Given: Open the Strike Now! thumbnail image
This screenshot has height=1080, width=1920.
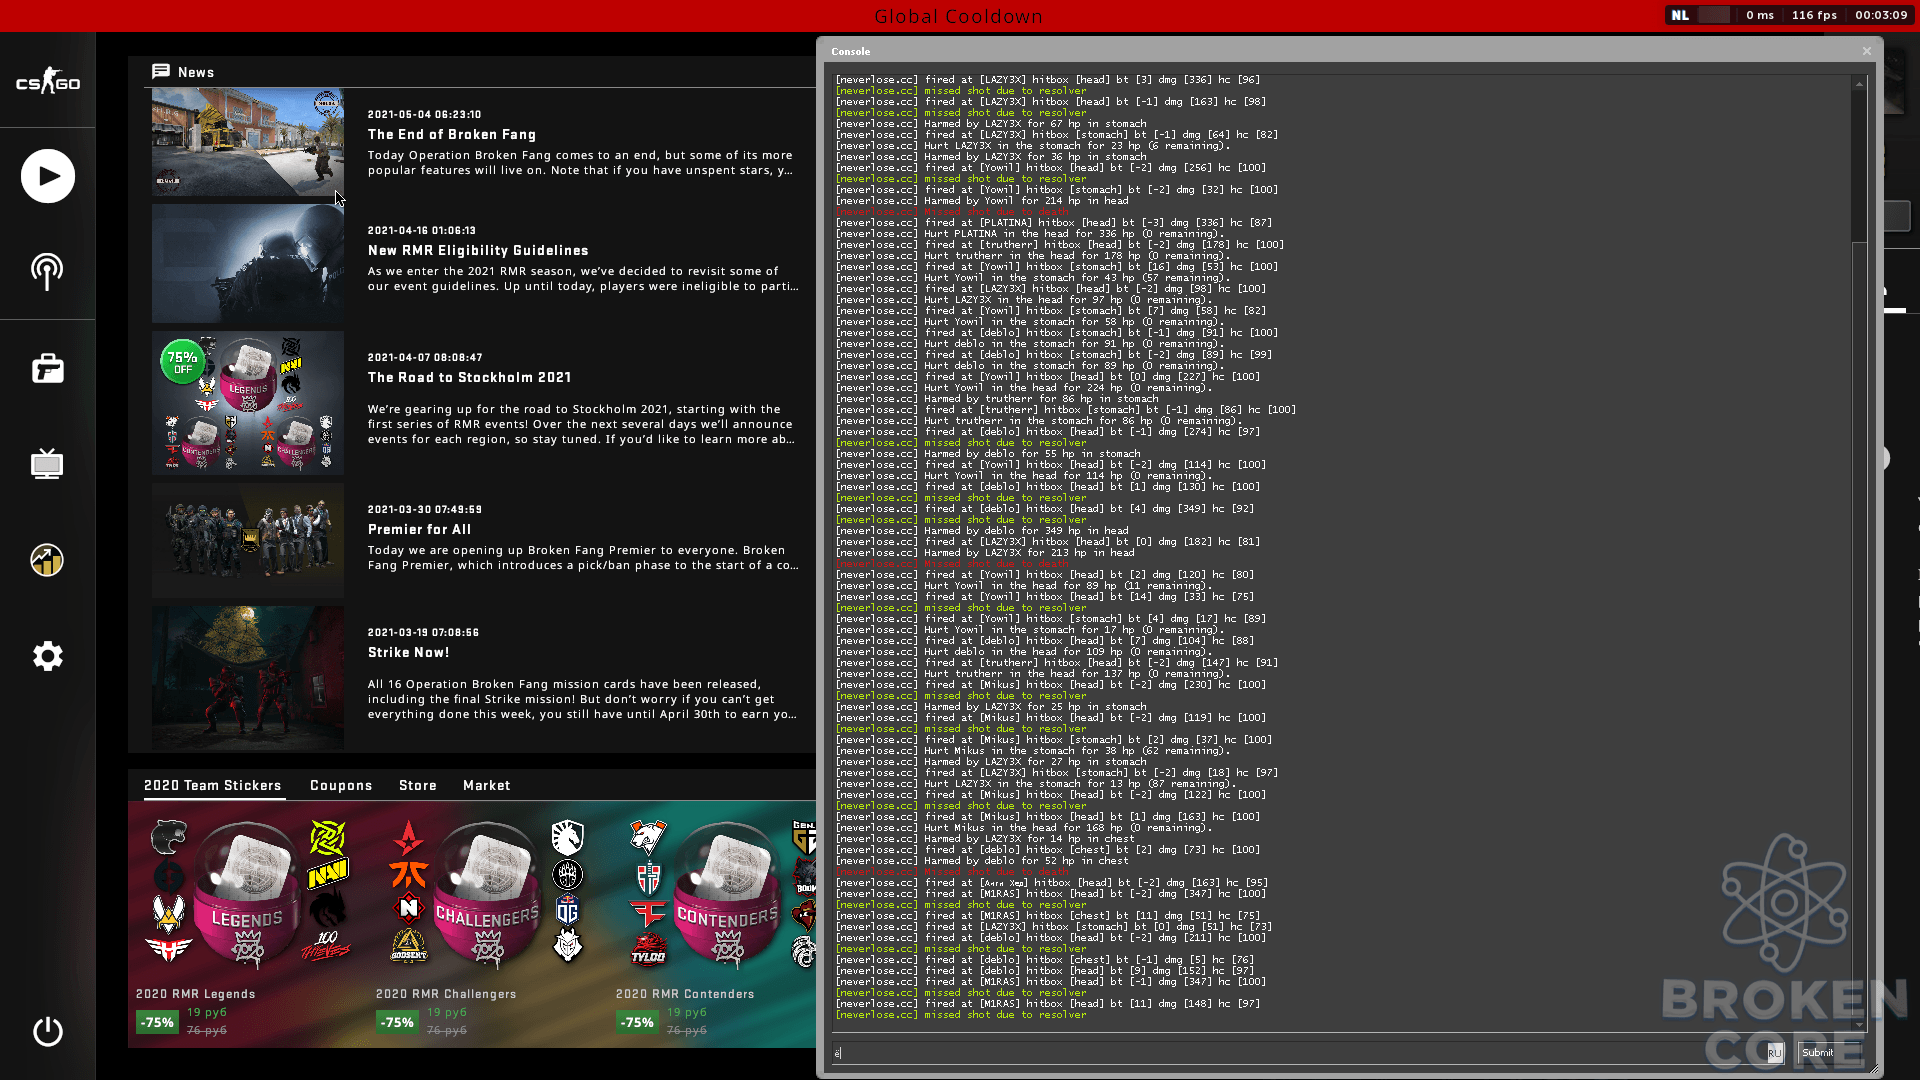Looking at the screenshot, I should point(248,678).
